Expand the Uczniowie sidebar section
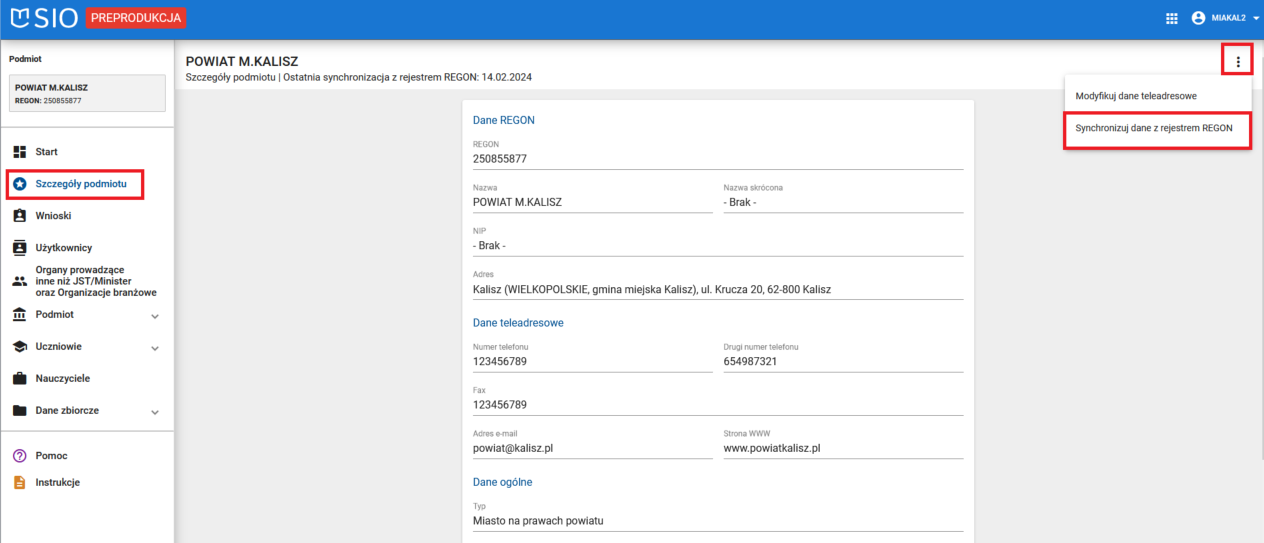 (155, 348)
